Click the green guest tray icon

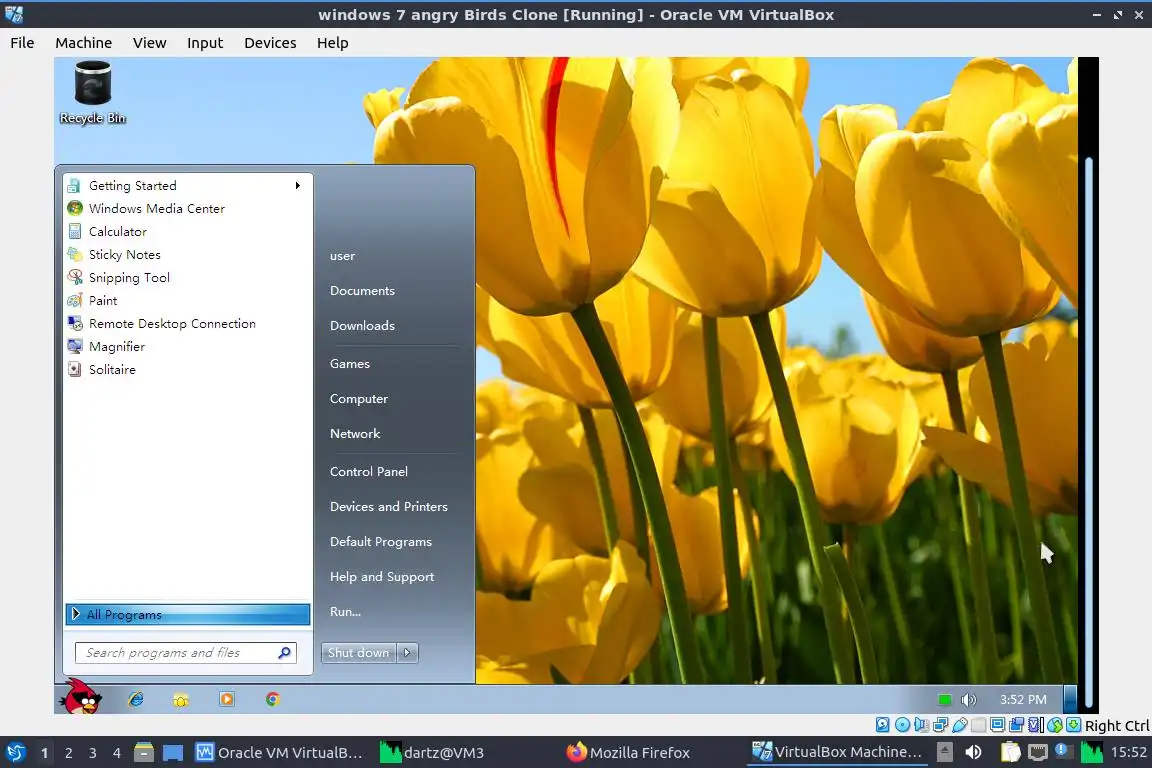click(x=945, y=700)
